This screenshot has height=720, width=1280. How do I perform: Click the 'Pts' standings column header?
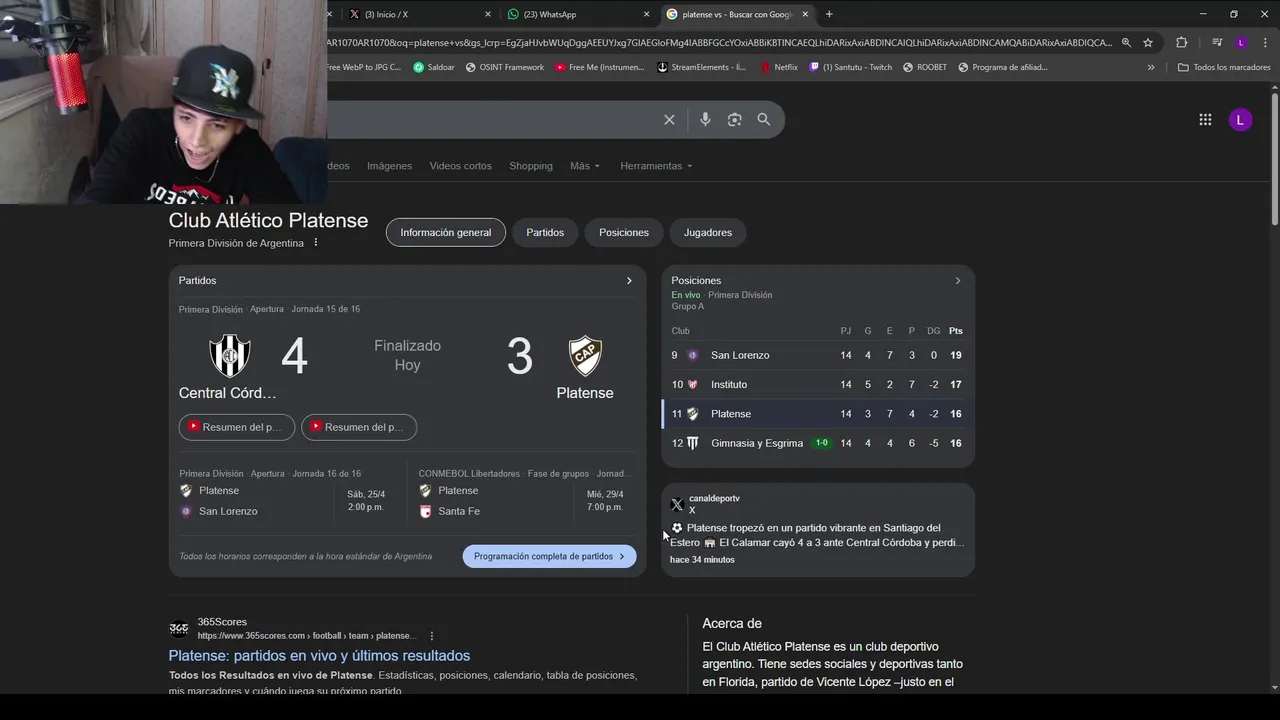[x=956, y=331]
